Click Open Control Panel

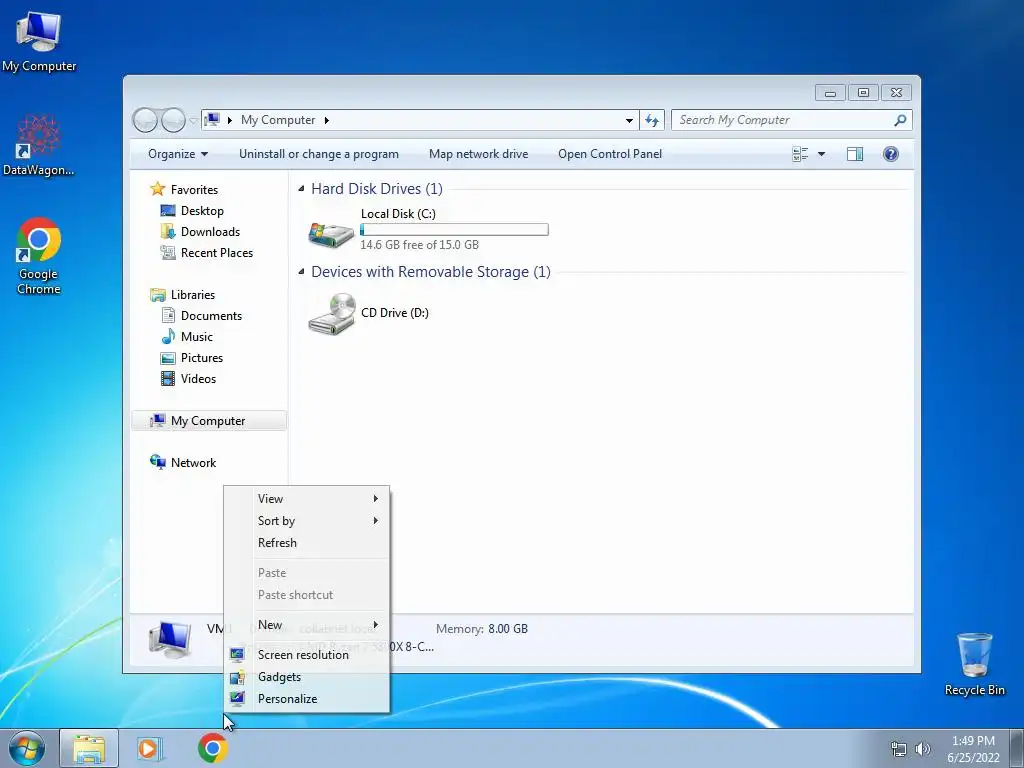coord(610,154)
